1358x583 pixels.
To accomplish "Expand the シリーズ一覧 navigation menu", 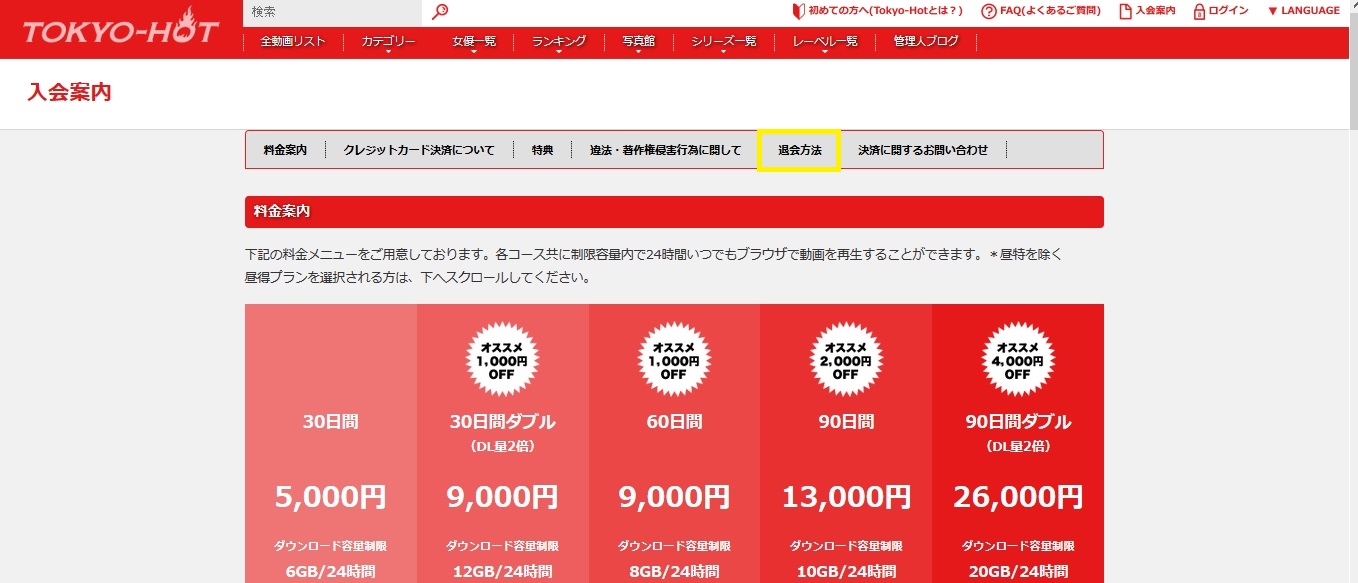I will click(723, 42).
